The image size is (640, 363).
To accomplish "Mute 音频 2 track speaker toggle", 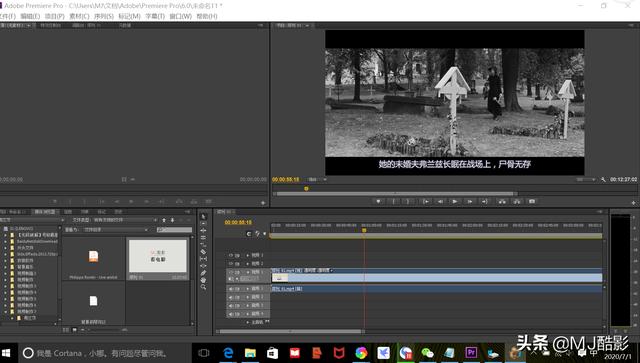I will (231, 297).
